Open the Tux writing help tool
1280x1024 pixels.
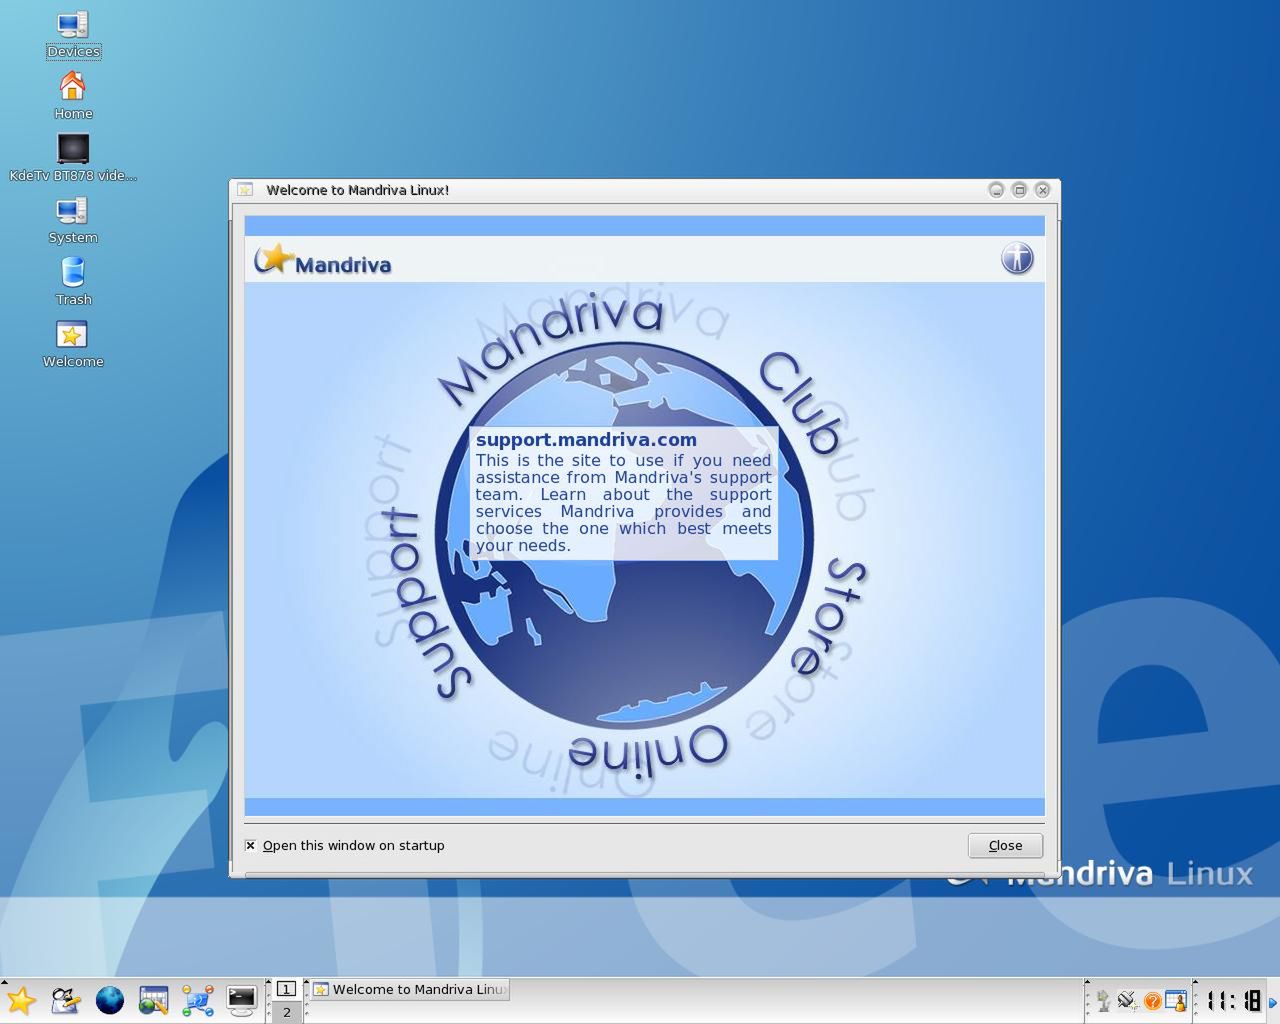click(x=64, y=1000)
